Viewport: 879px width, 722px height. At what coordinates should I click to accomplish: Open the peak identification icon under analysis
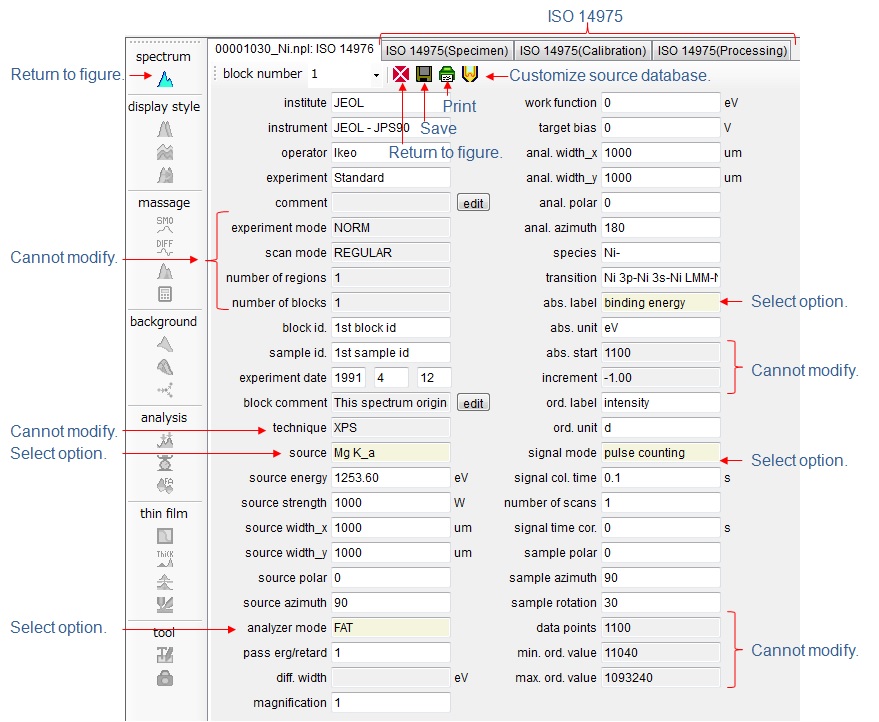tap(165, 441)
